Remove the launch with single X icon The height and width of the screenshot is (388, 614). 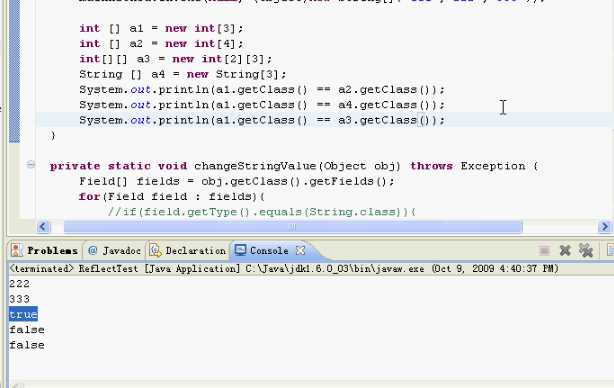[x=565, y=250]
